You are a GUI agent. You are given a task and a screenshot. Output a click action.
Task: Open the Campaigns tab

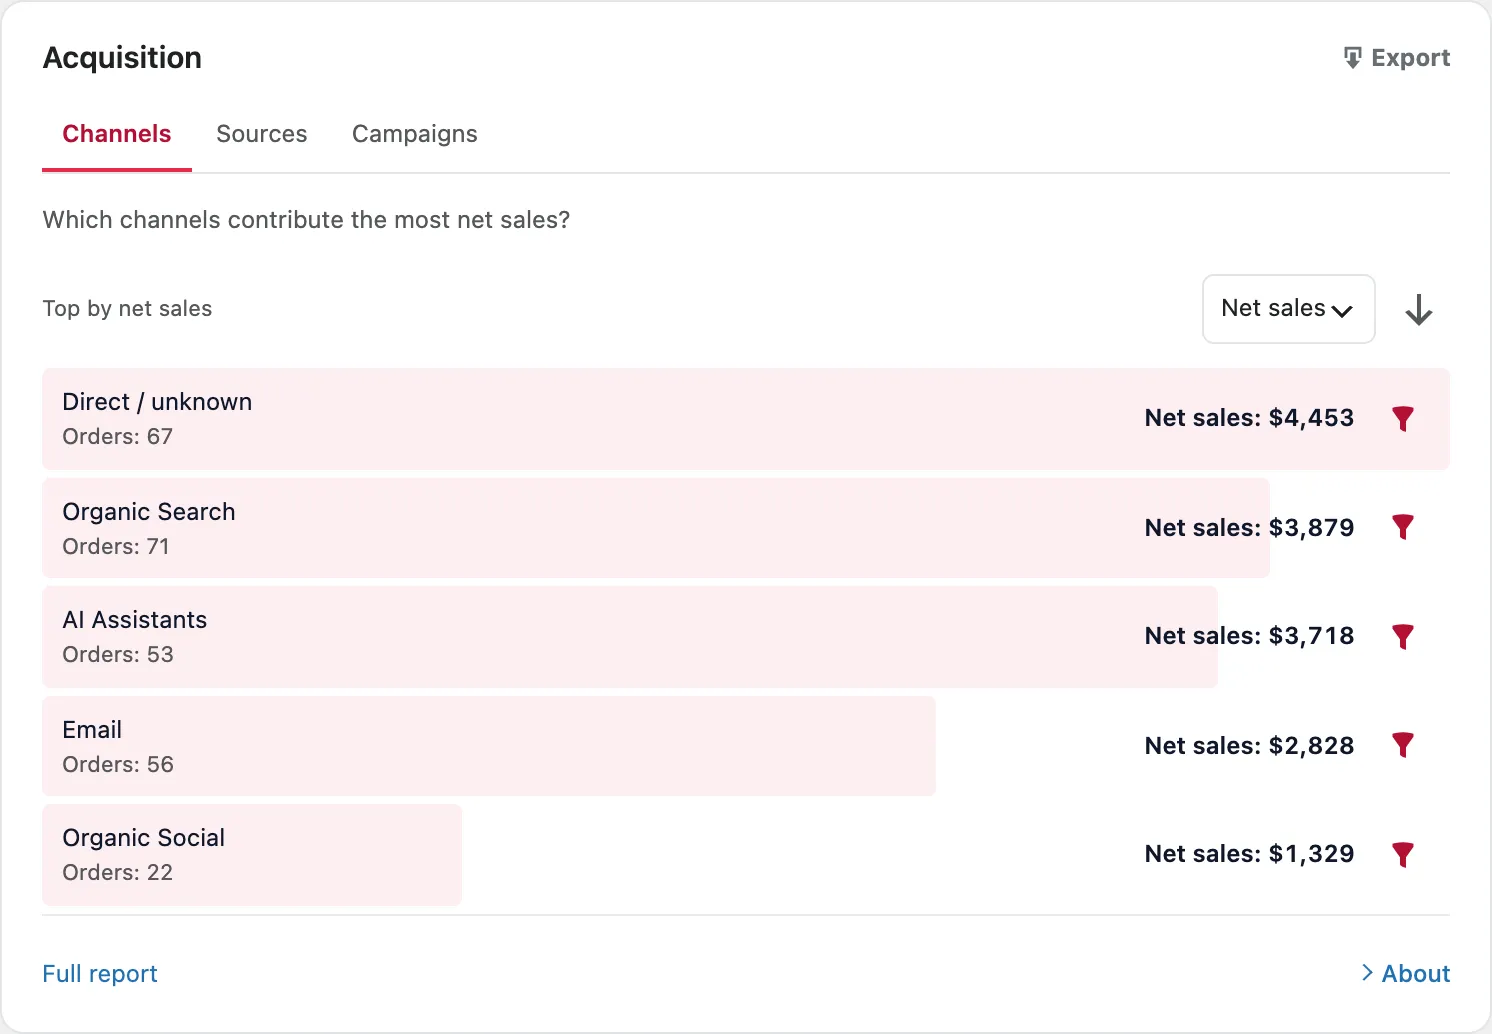(415, 134)
